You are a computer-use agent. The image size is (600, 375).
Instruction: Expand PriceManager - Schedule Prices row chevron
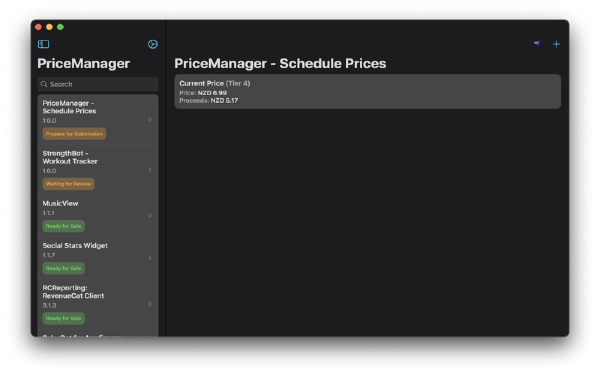click(x=150, y=119)
